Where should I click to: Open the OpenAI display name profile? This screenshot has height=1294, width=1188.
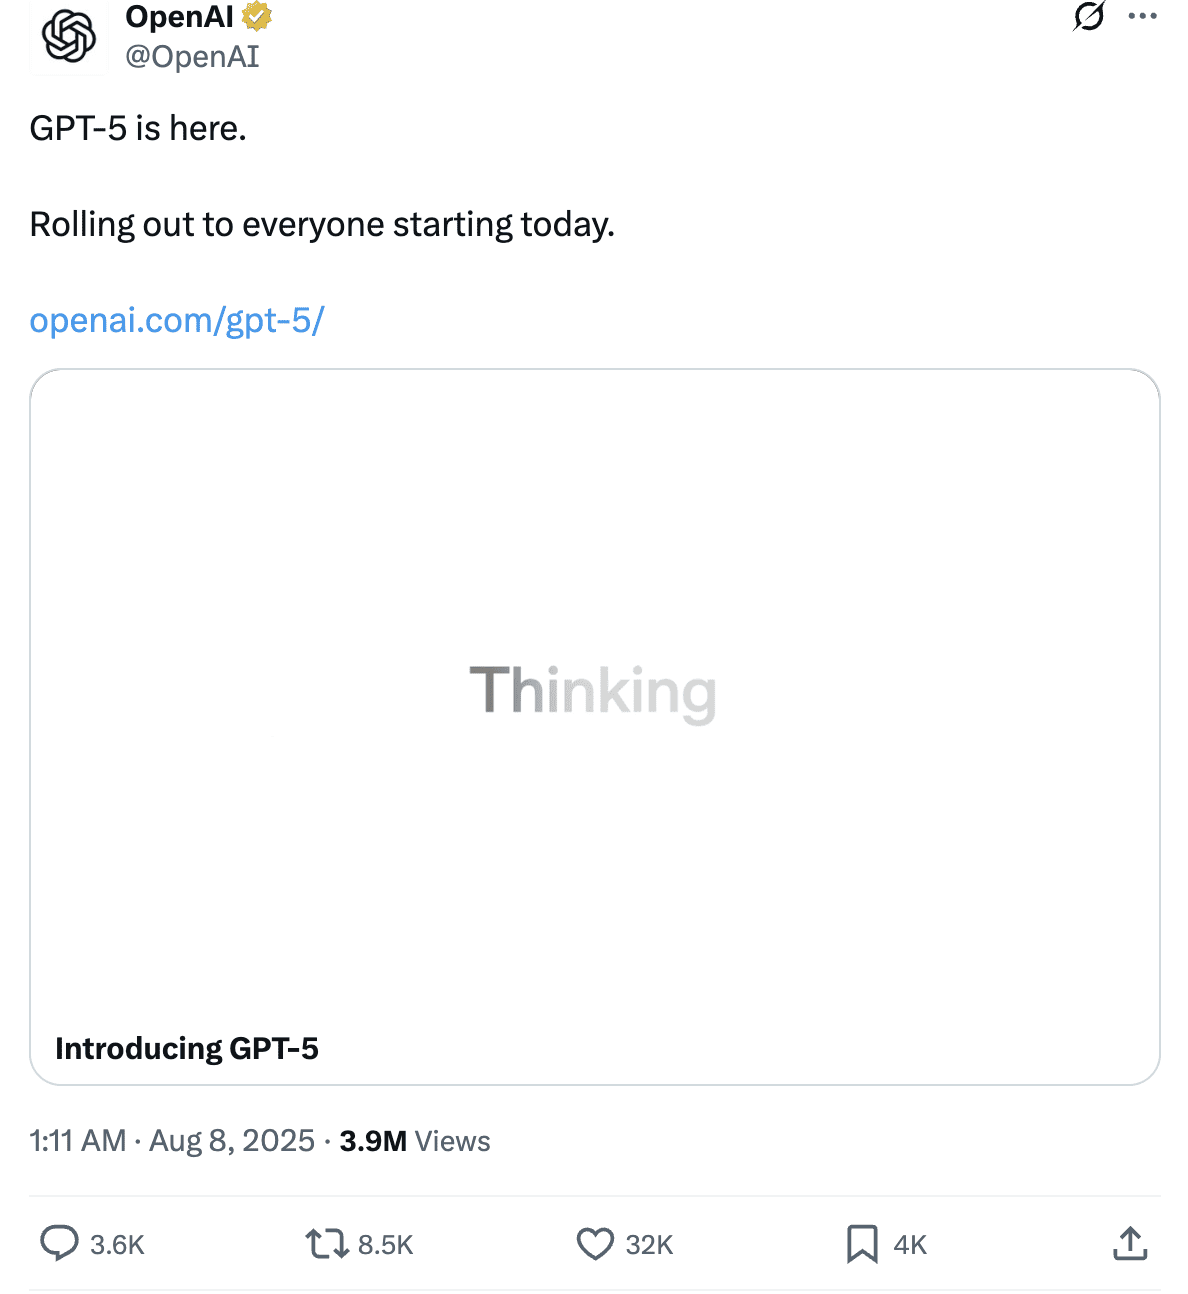tap(180, 17)
